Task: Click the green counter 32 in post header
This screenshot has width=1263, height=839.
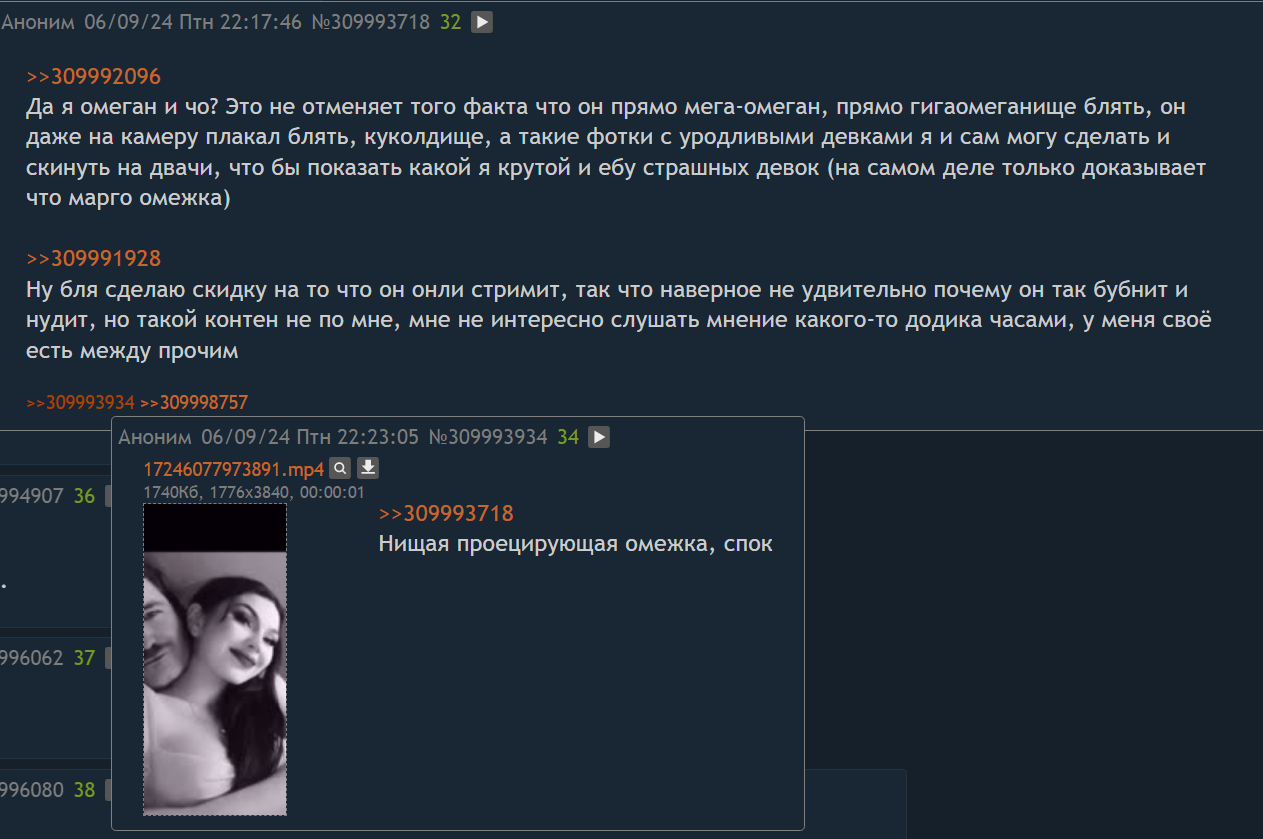Action: (451, 22)
